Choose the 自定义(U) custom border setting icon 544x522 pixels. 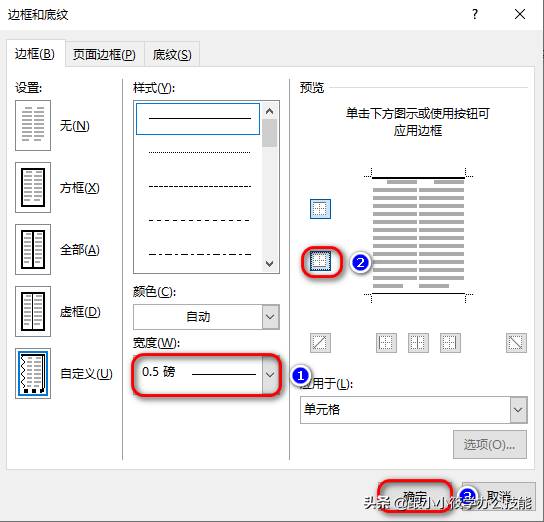coord(33,374)
